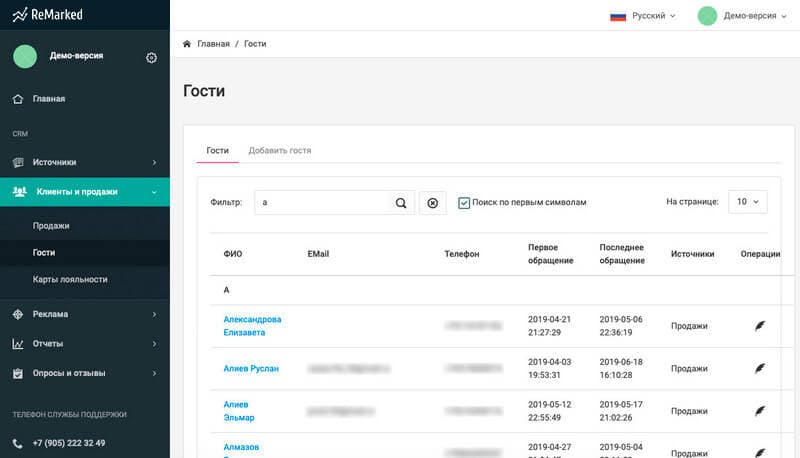Open guest Алмазов link

[241, 447]
